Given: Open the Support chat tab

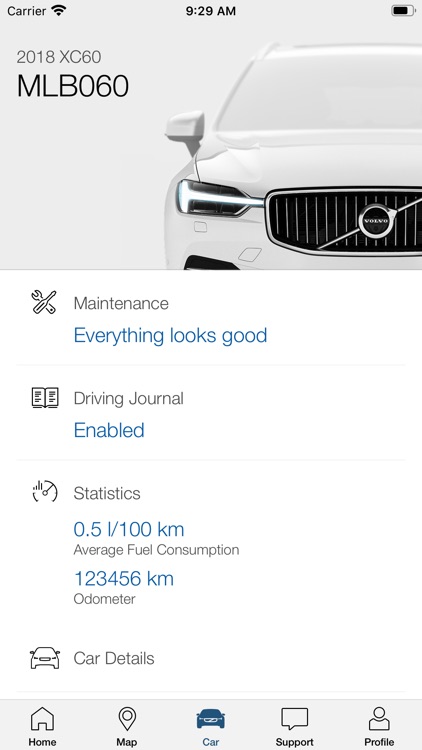Looking at the screenshot, I should pos(294,726).
